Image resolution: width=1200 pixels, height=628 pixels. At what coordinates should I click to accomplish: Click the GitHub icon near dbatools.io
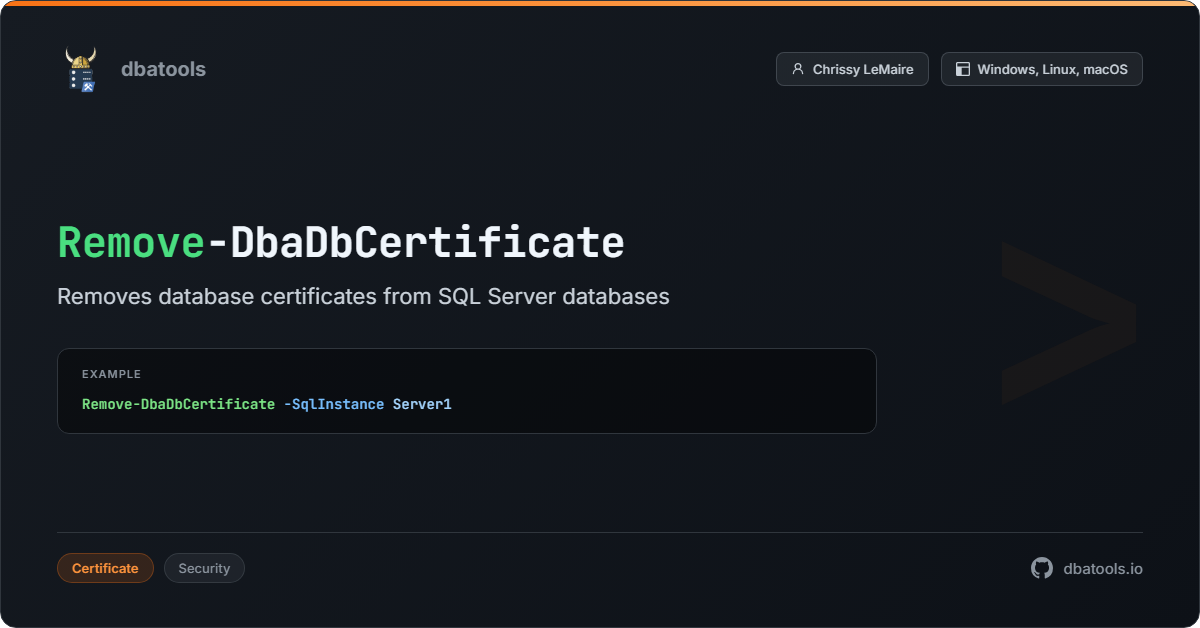pos(1042,568)
